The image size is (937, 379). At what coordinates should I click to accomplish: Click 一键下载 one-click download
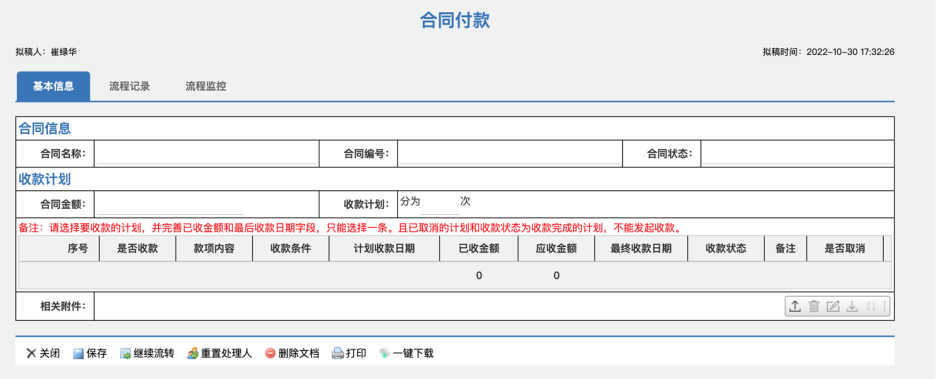(406, 353)
